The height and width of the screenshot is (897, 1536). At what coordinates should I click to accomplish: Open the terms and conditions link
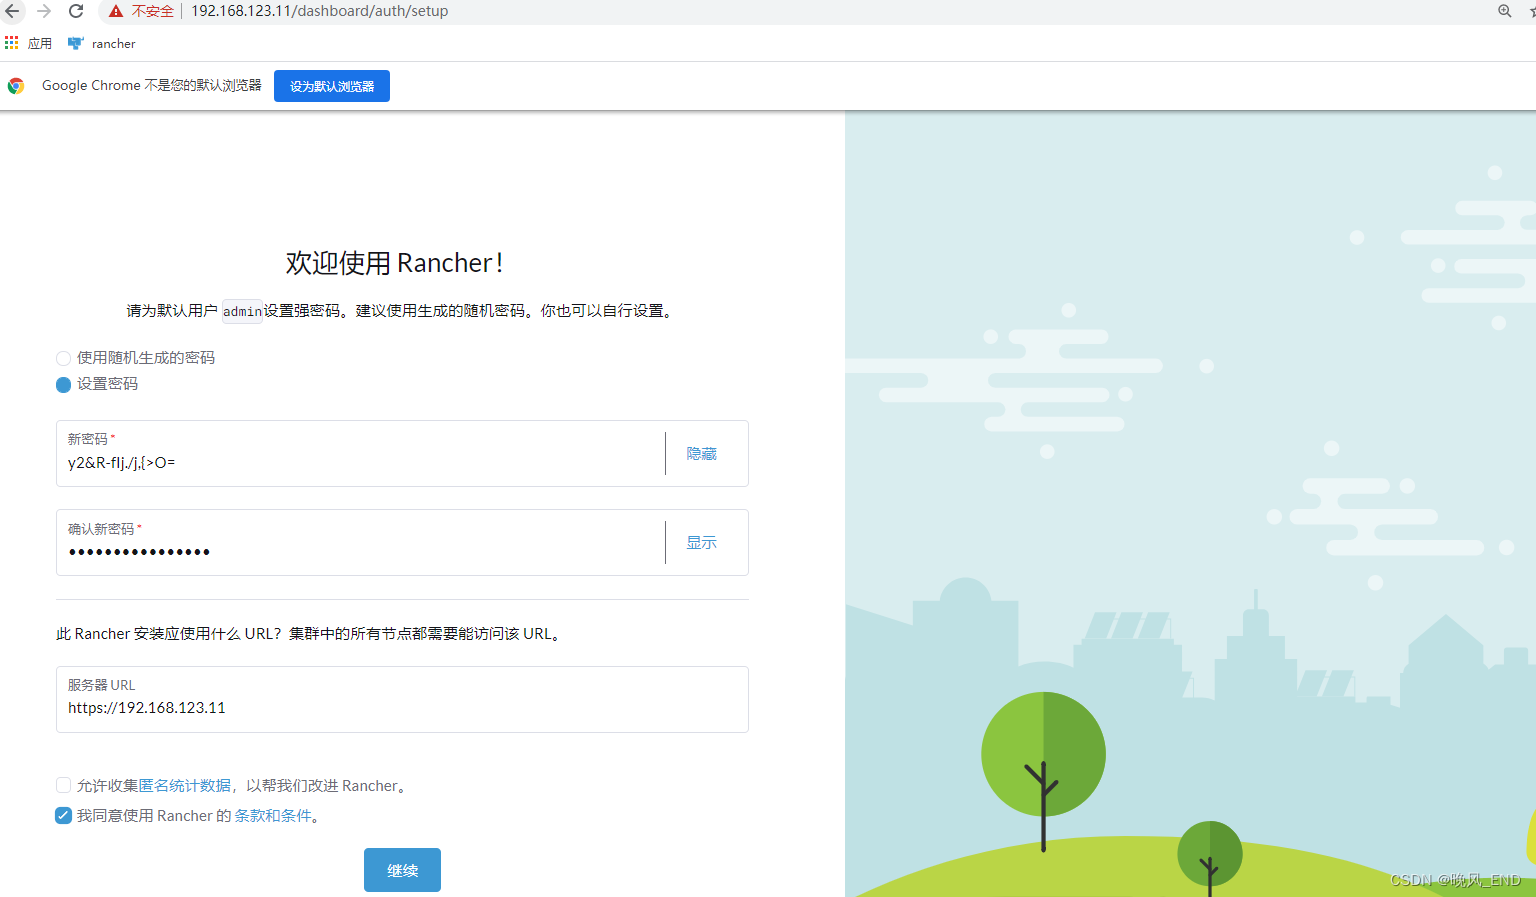point(273,816)
